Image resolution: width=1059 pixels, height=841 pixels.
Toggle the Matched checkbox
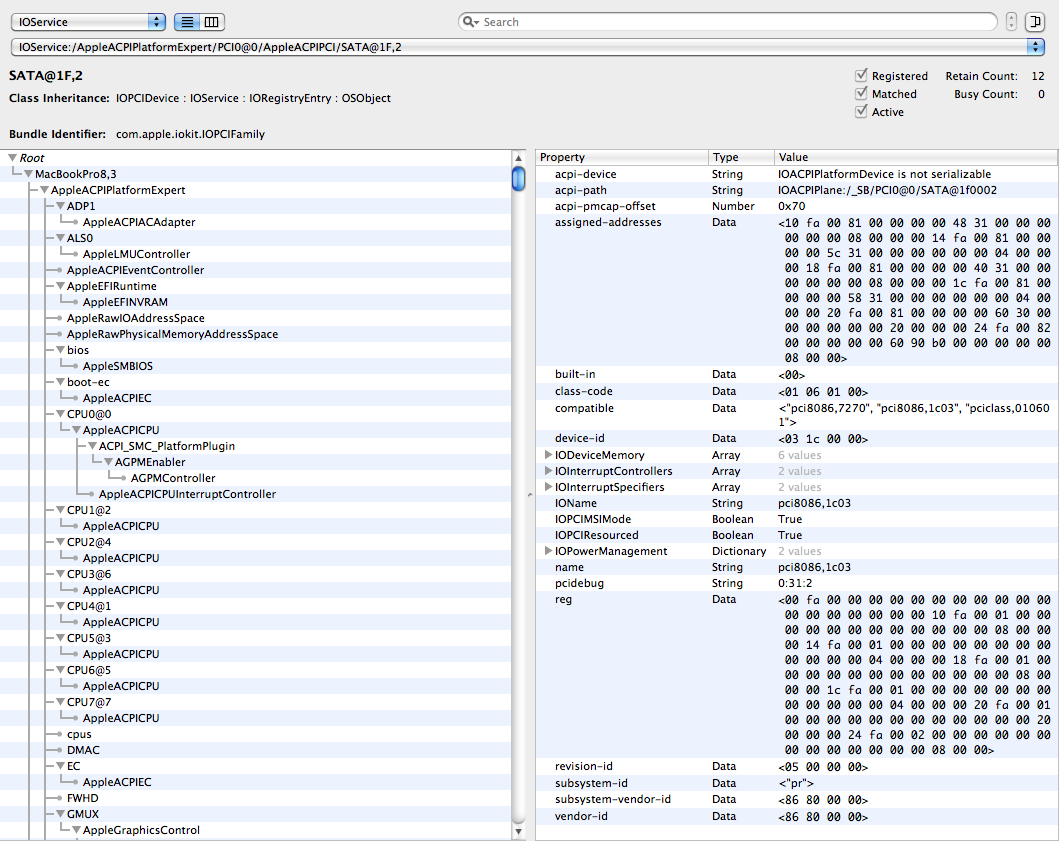(x=861, y=93)
